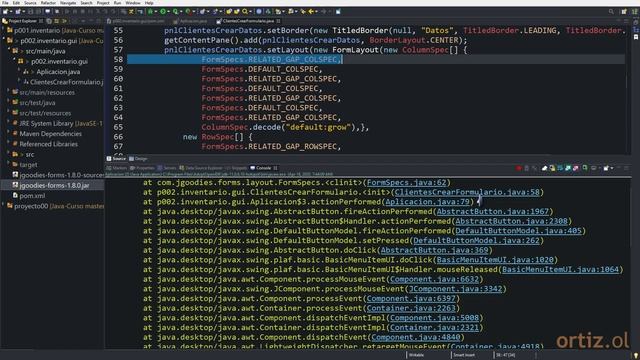
Task: Open the Window menu
Action: click(133, 3)
